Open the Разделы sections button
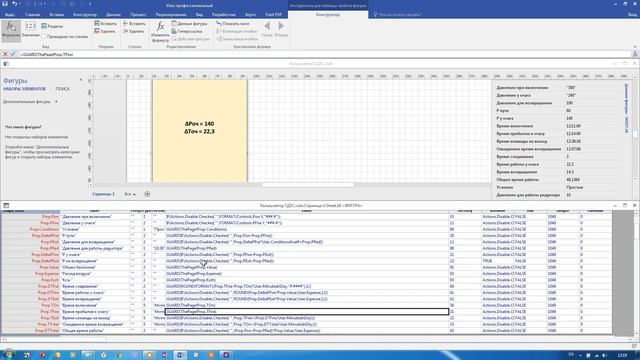Screen dimensions: 640x360 click(x=52, y=26)
